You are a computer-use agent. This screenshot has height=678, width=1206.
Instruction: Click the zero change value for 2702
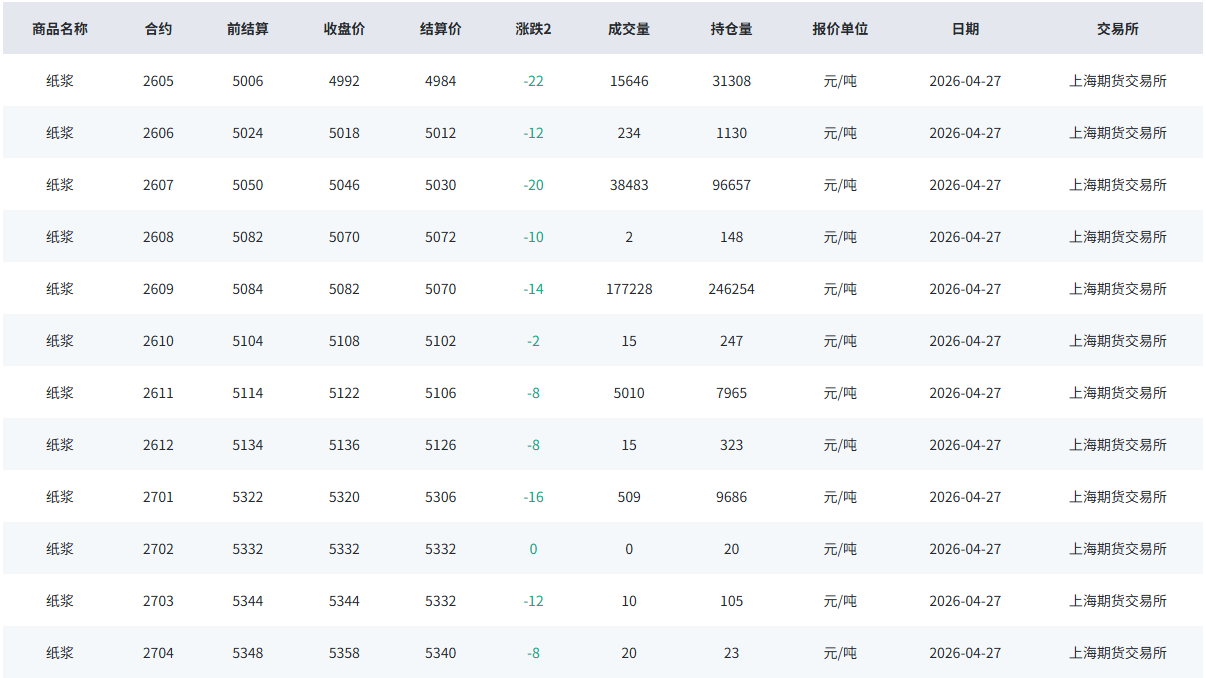coord(533,549)
